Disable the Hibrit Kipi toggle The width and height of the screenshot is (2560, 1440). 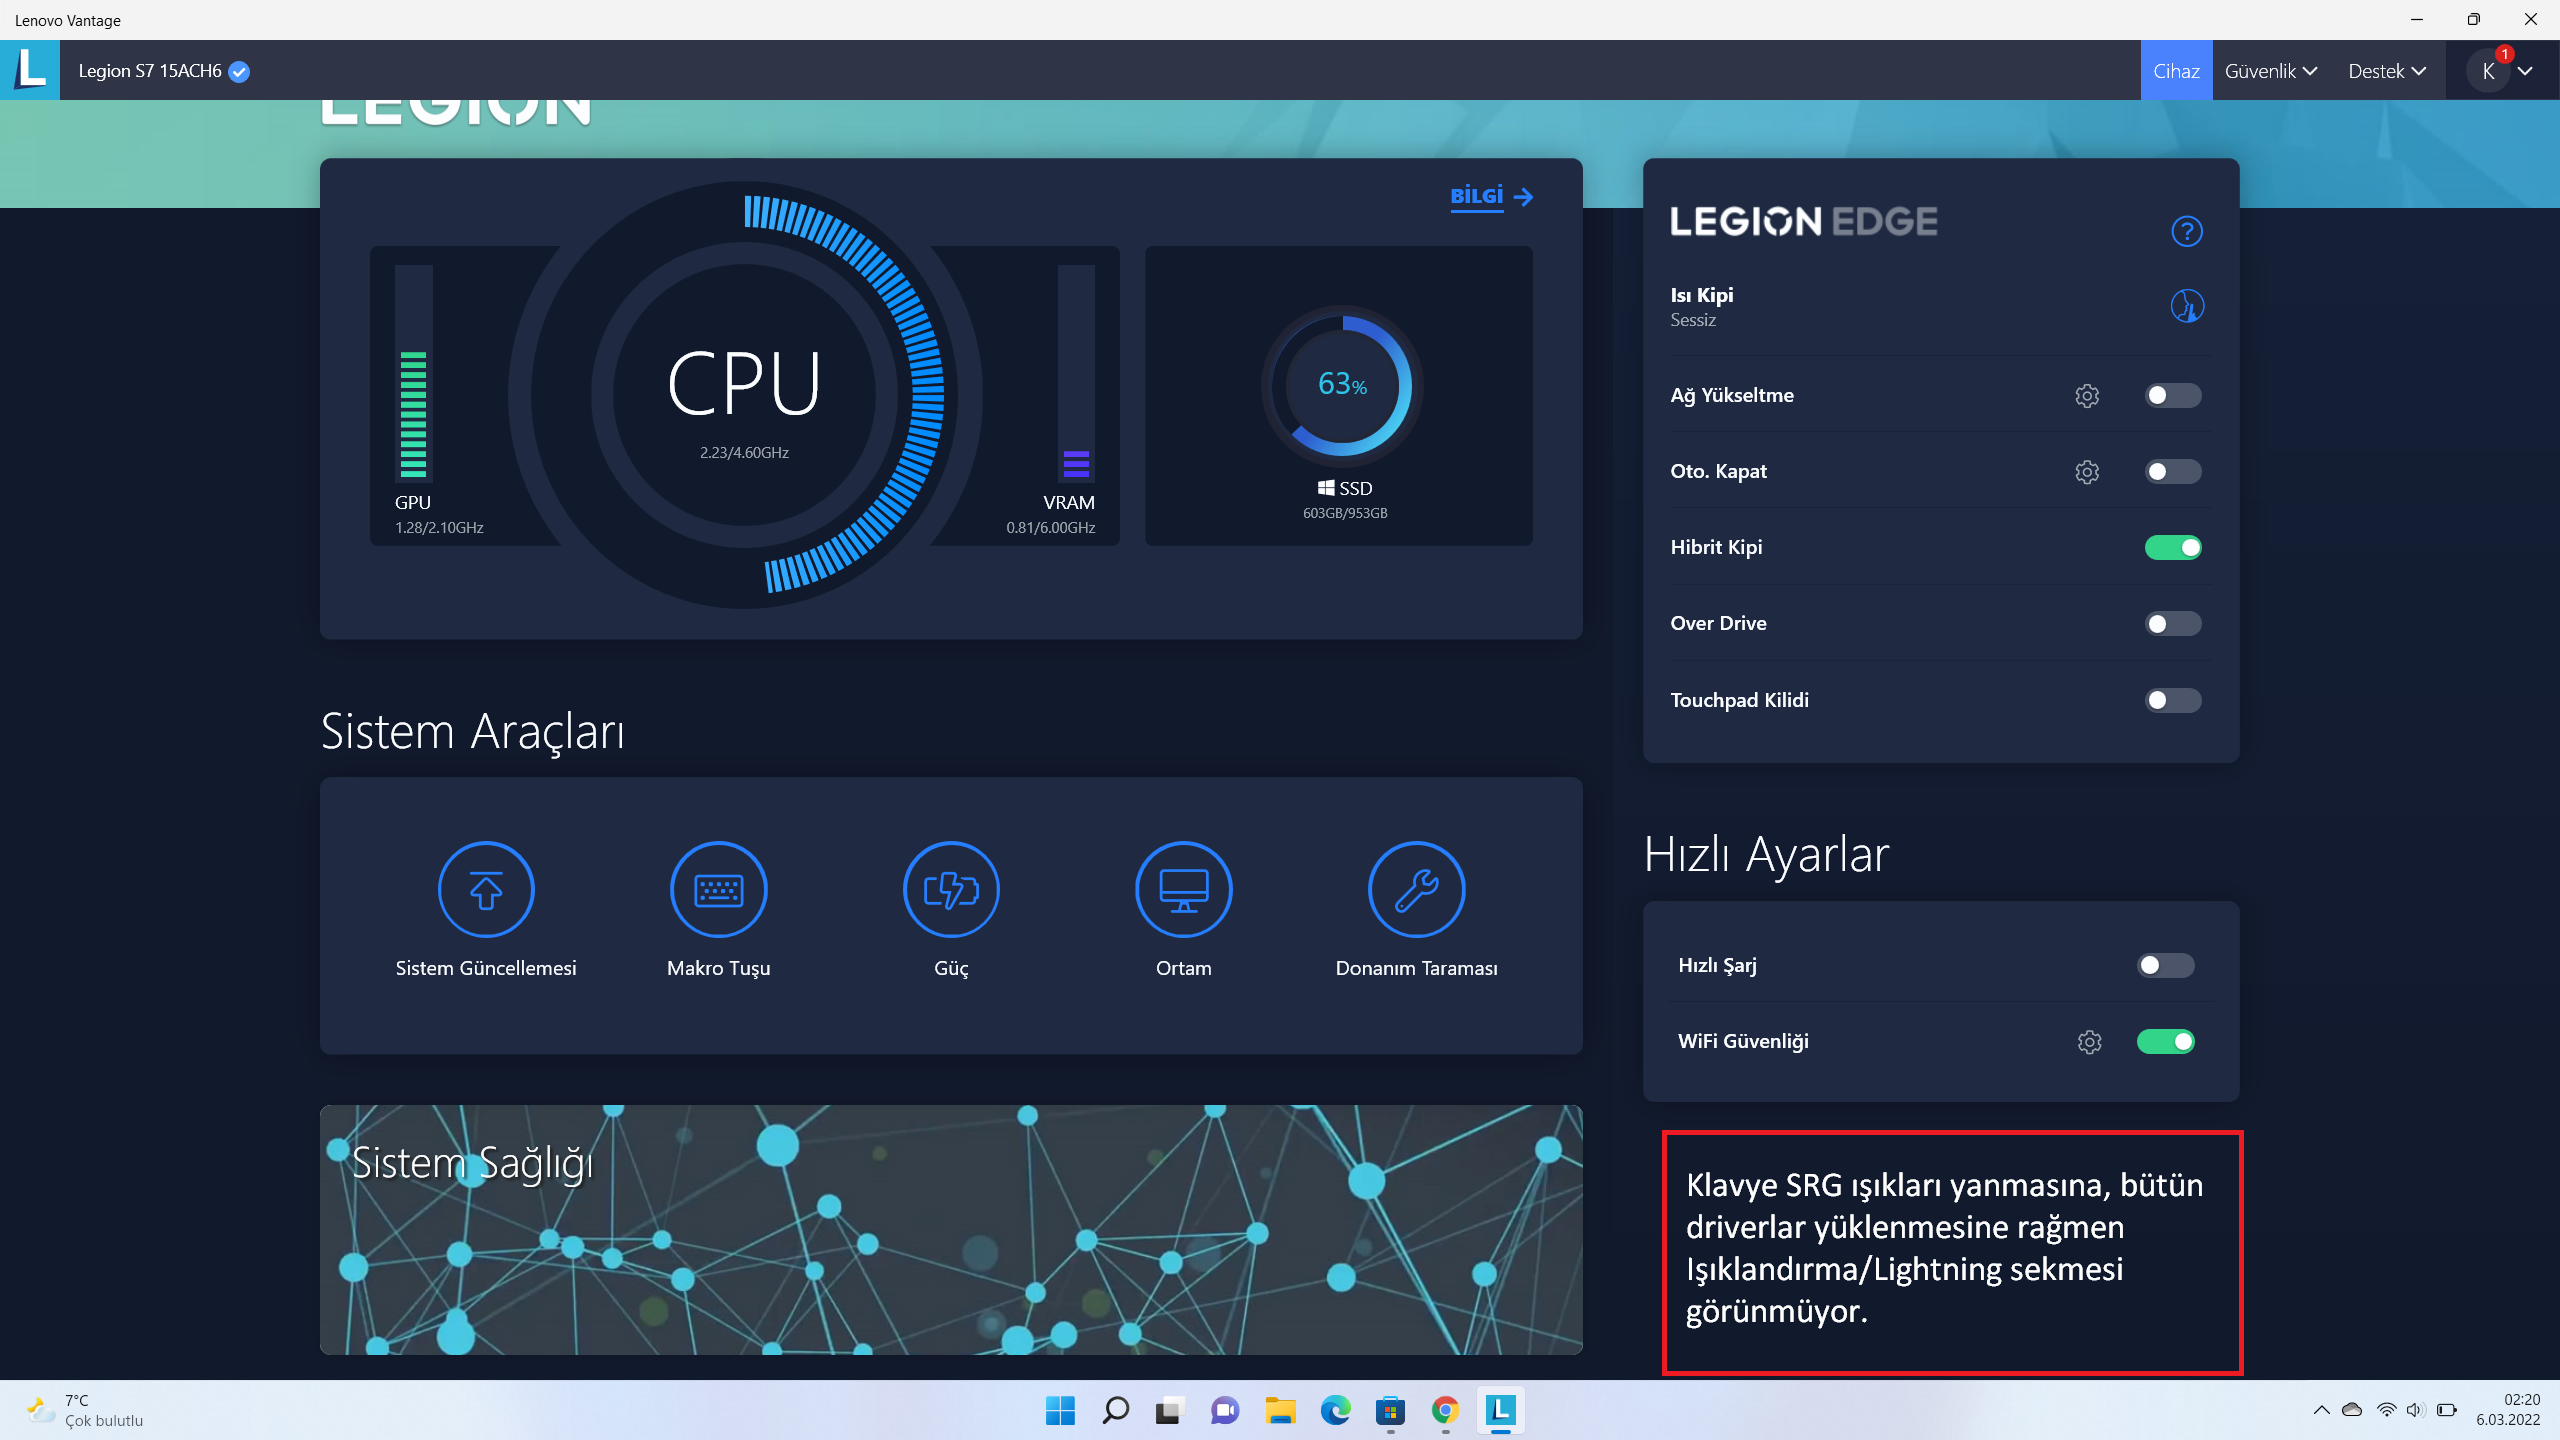coord(2172,548)
